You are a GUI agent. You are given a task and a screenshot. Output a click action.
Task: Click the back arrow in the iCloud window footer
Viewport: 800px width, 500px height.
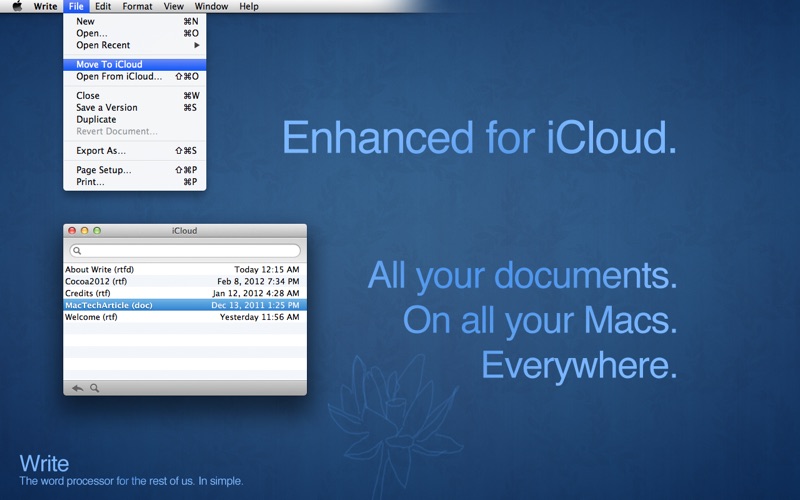(x=78, y=388)
